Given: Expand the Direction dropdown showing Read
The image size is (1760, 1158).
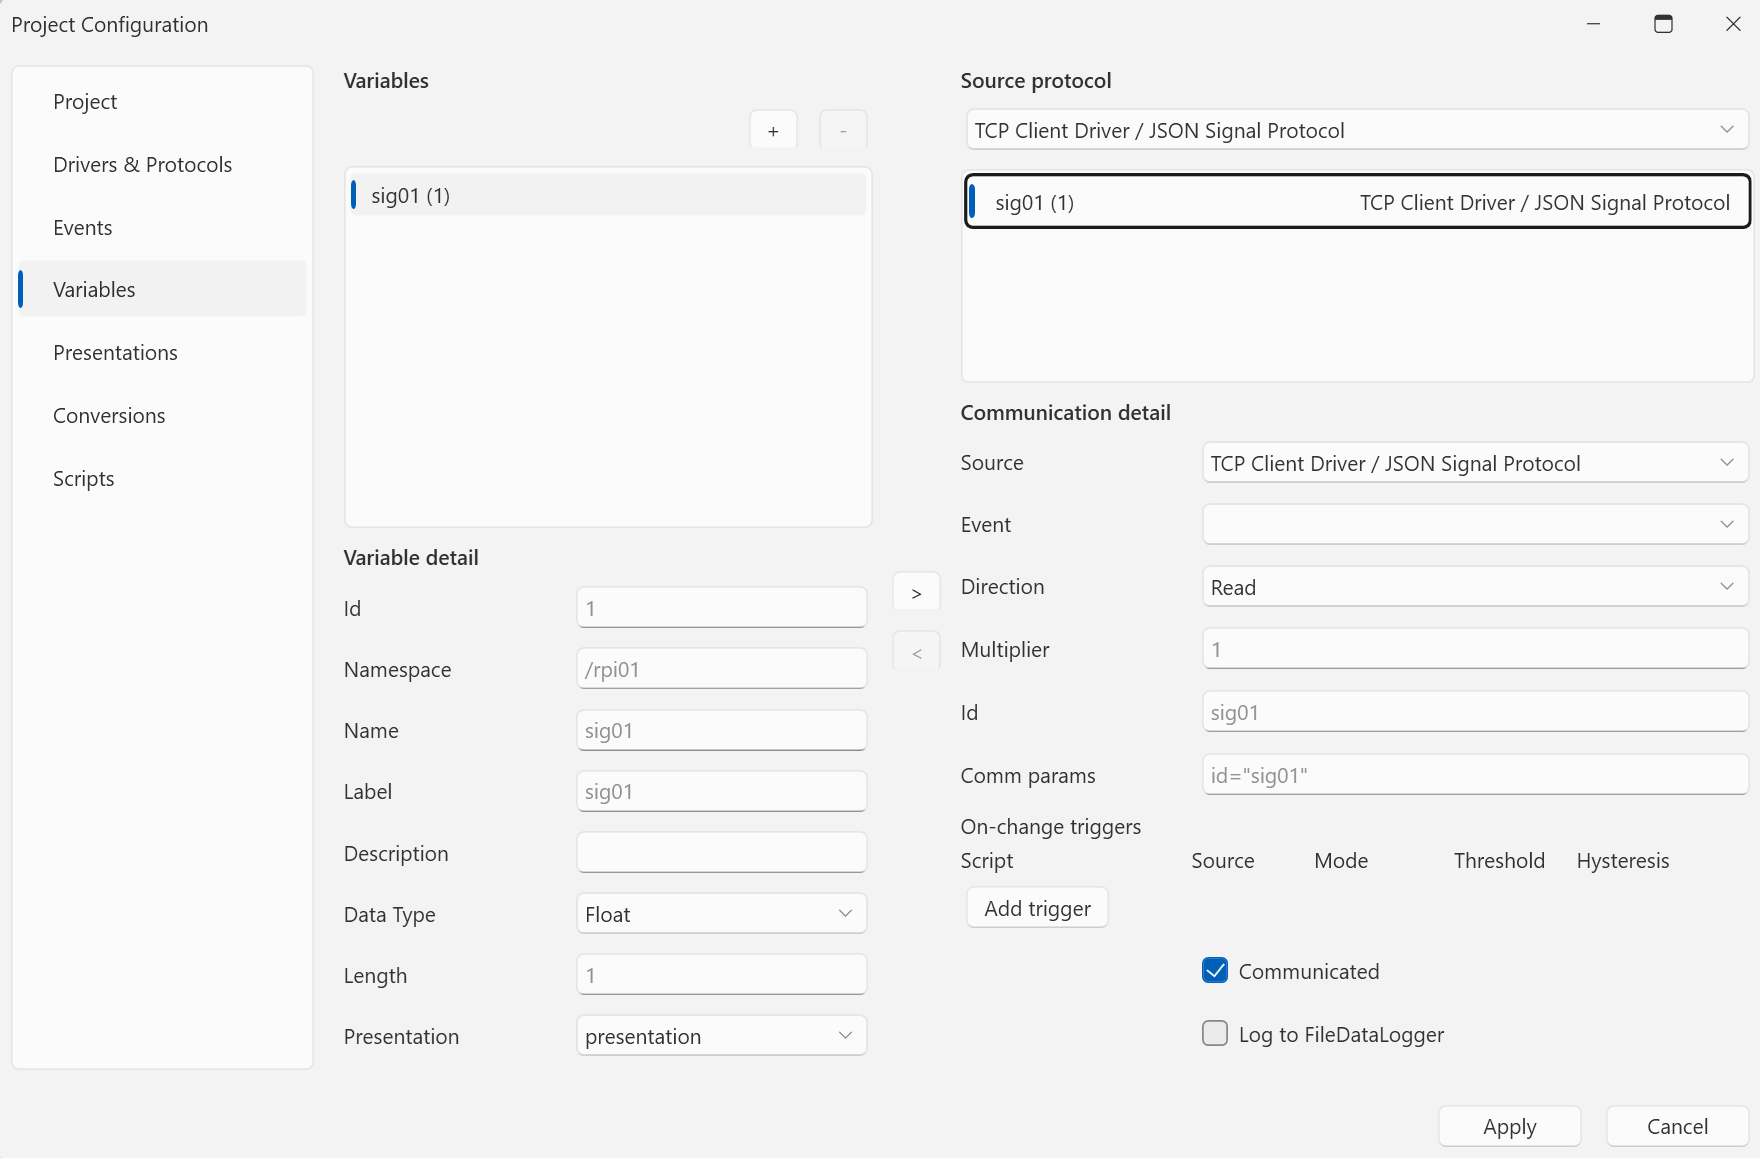Looking at the screenshot, I should coord(1475,587).
